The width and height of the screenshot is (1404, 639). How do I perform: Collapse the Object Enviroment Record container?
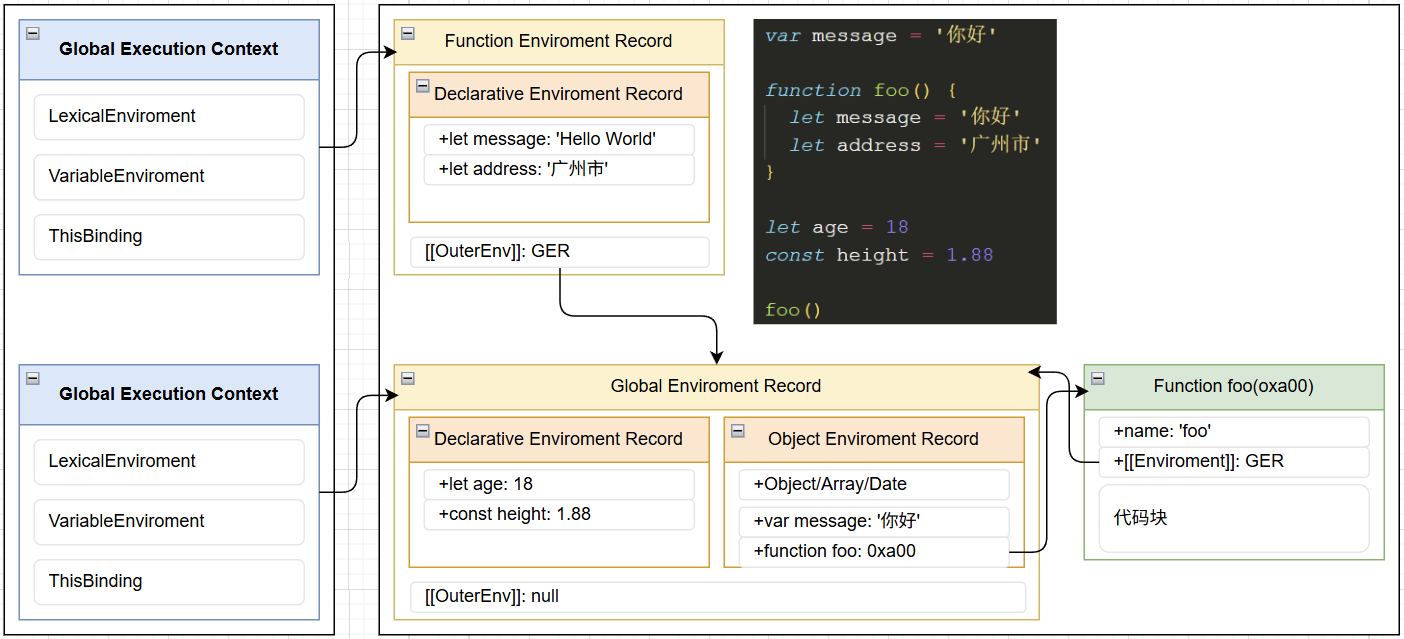pos(737,431)
